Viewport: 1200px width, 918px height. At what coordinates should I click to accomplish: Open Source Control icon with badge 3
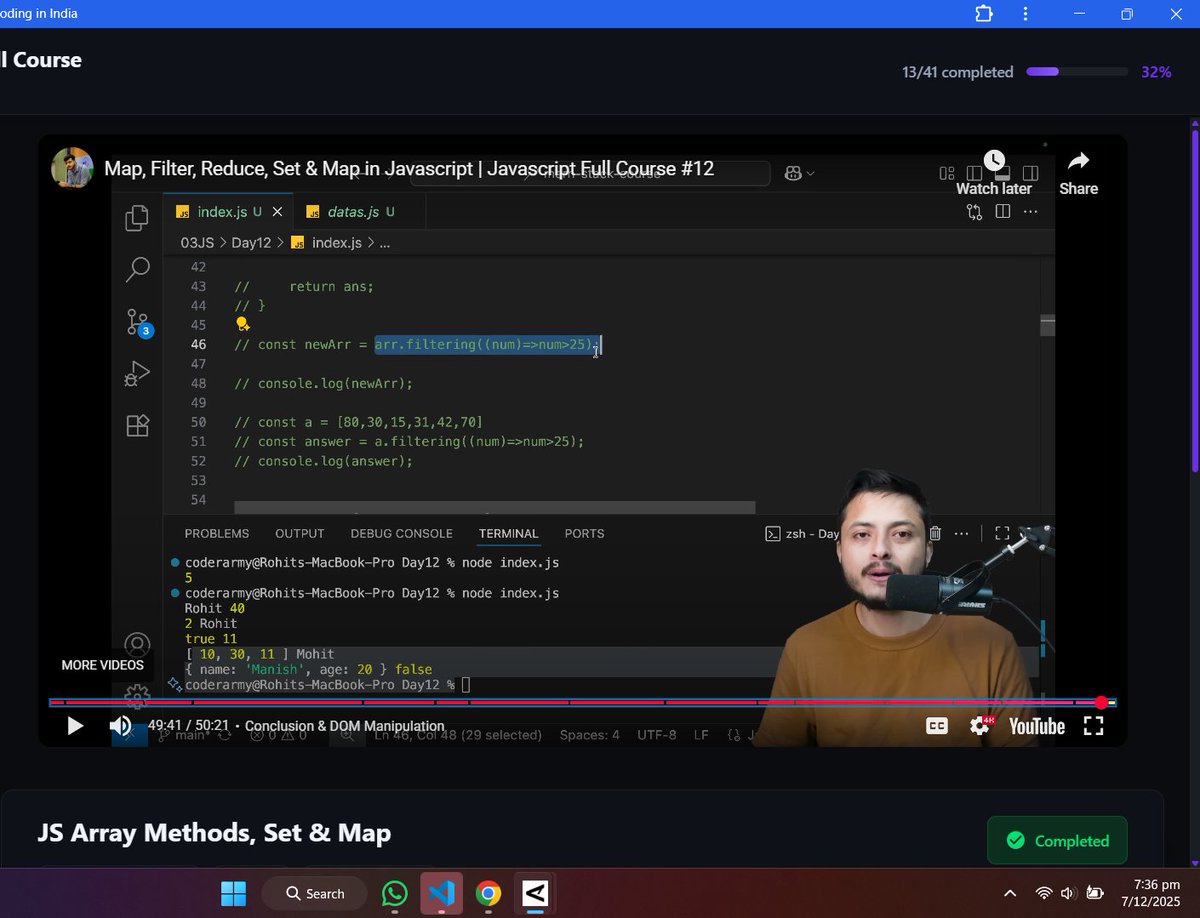(x=138, y=322)
